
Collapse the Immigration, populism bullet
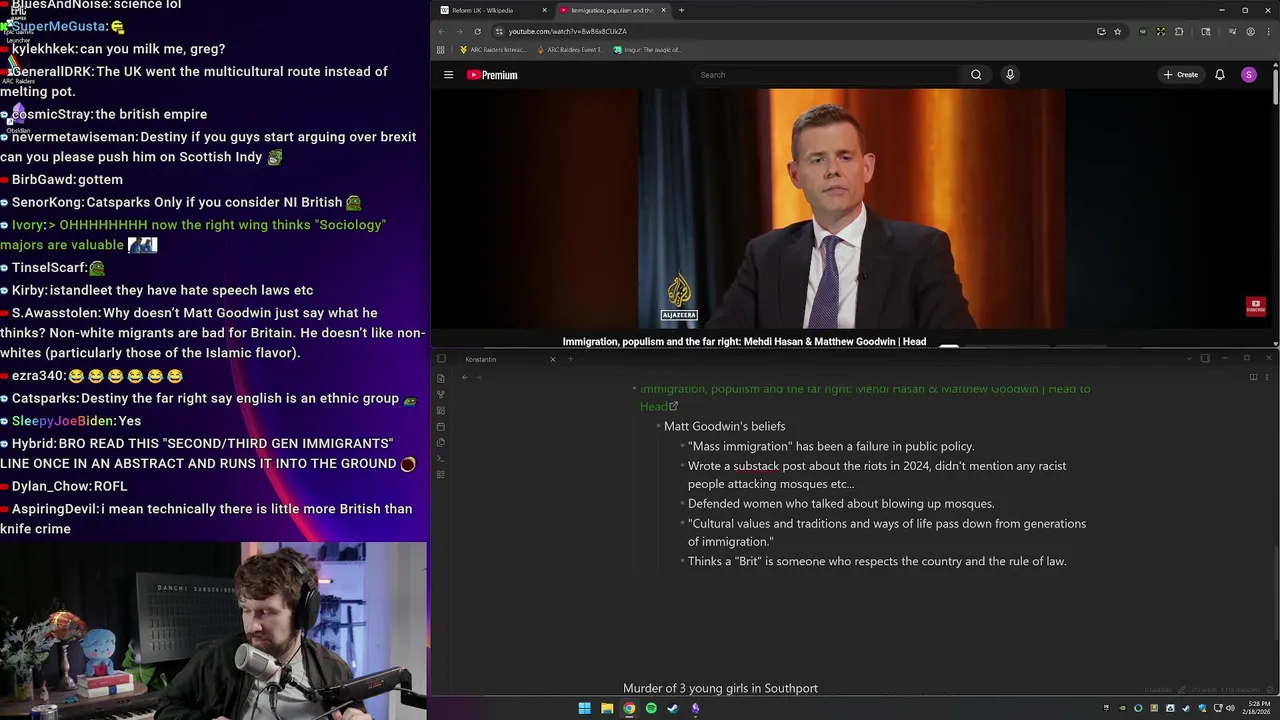point(634,388)
